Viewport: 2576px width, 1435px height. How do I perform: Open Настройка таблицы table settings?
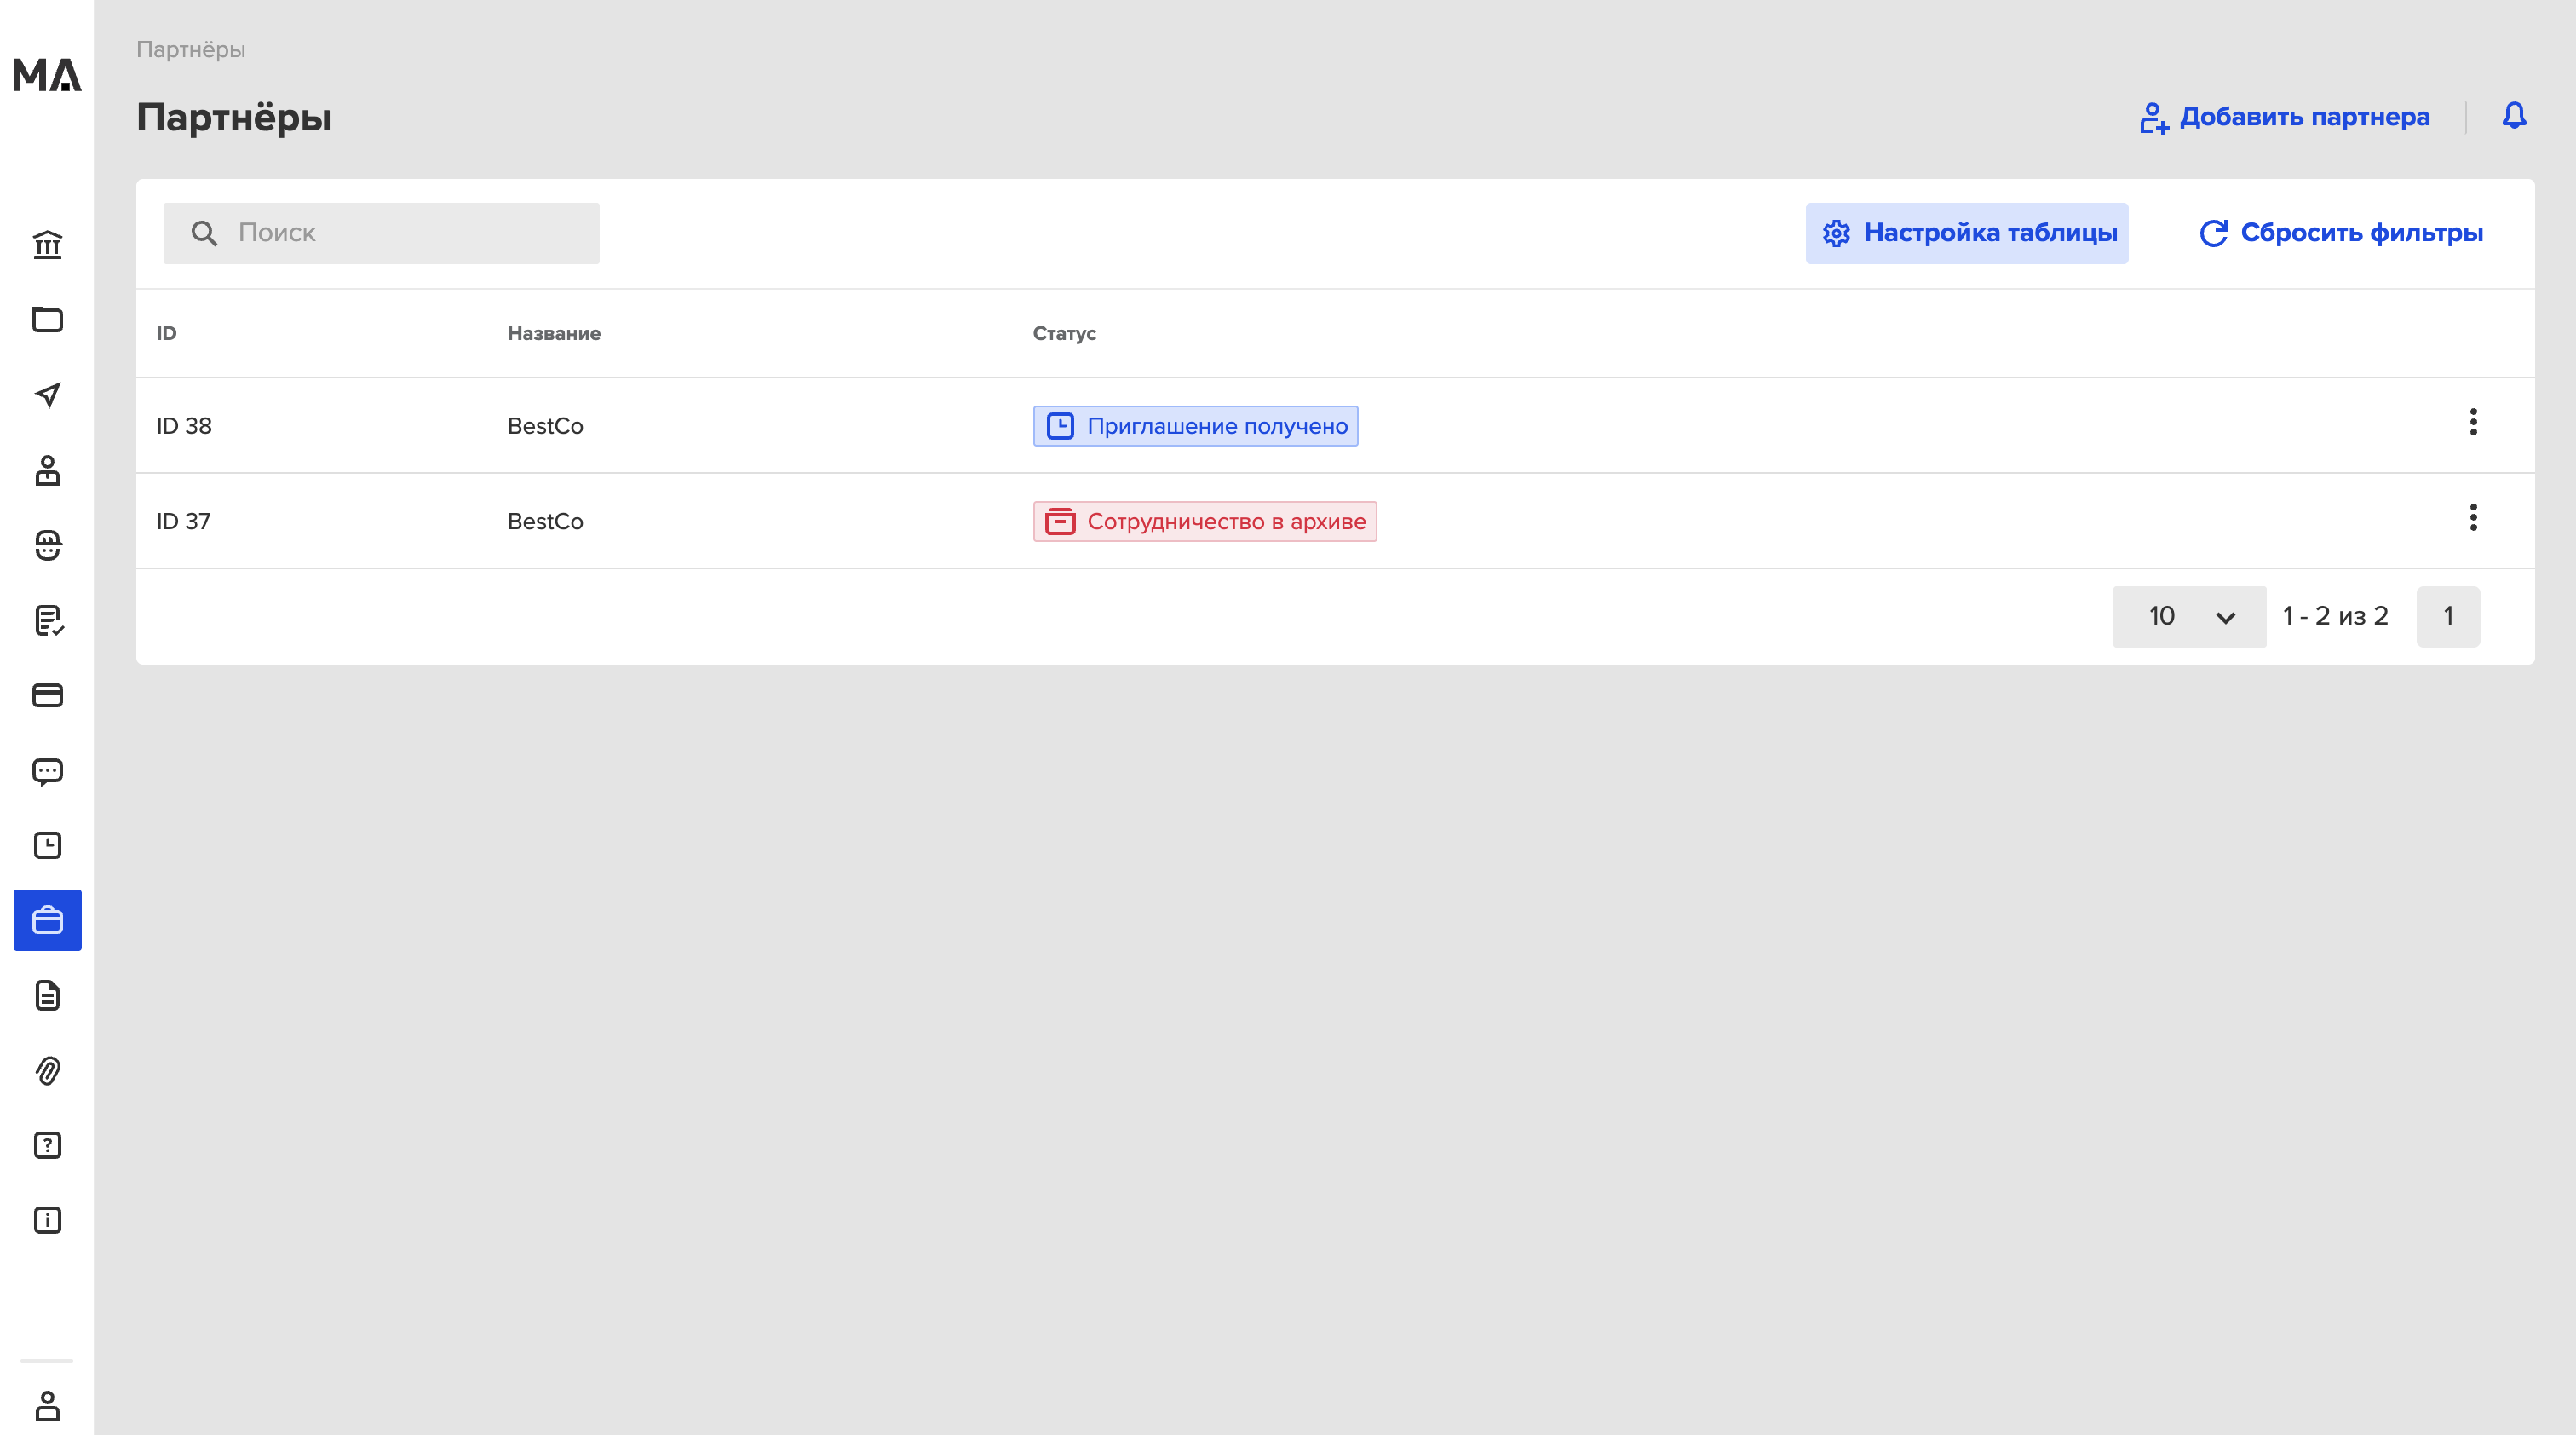click(x=1966, y=233)
